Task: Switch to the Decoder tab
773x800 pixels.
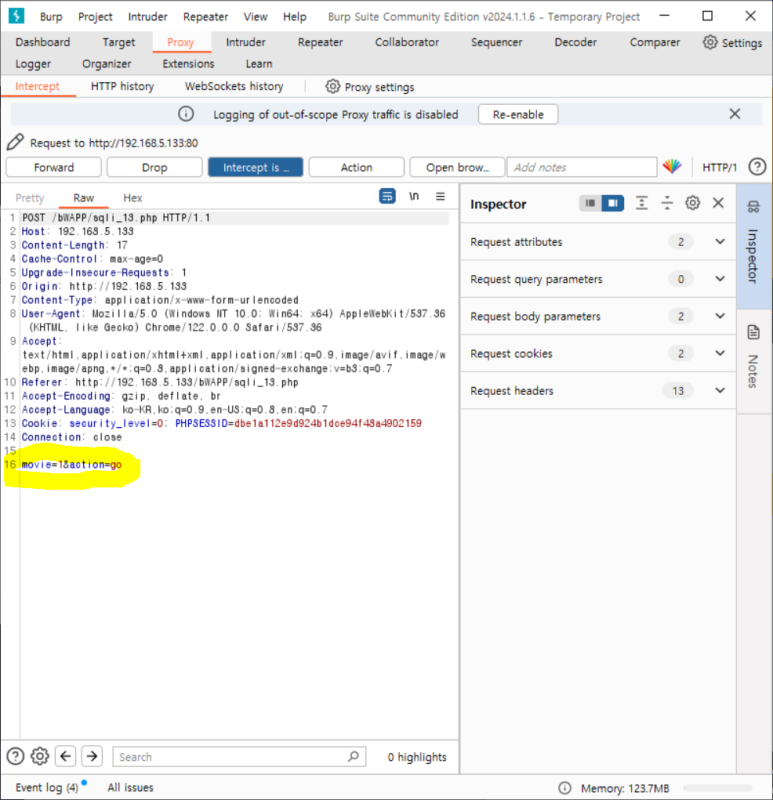Action: click(x=576, y=42)
